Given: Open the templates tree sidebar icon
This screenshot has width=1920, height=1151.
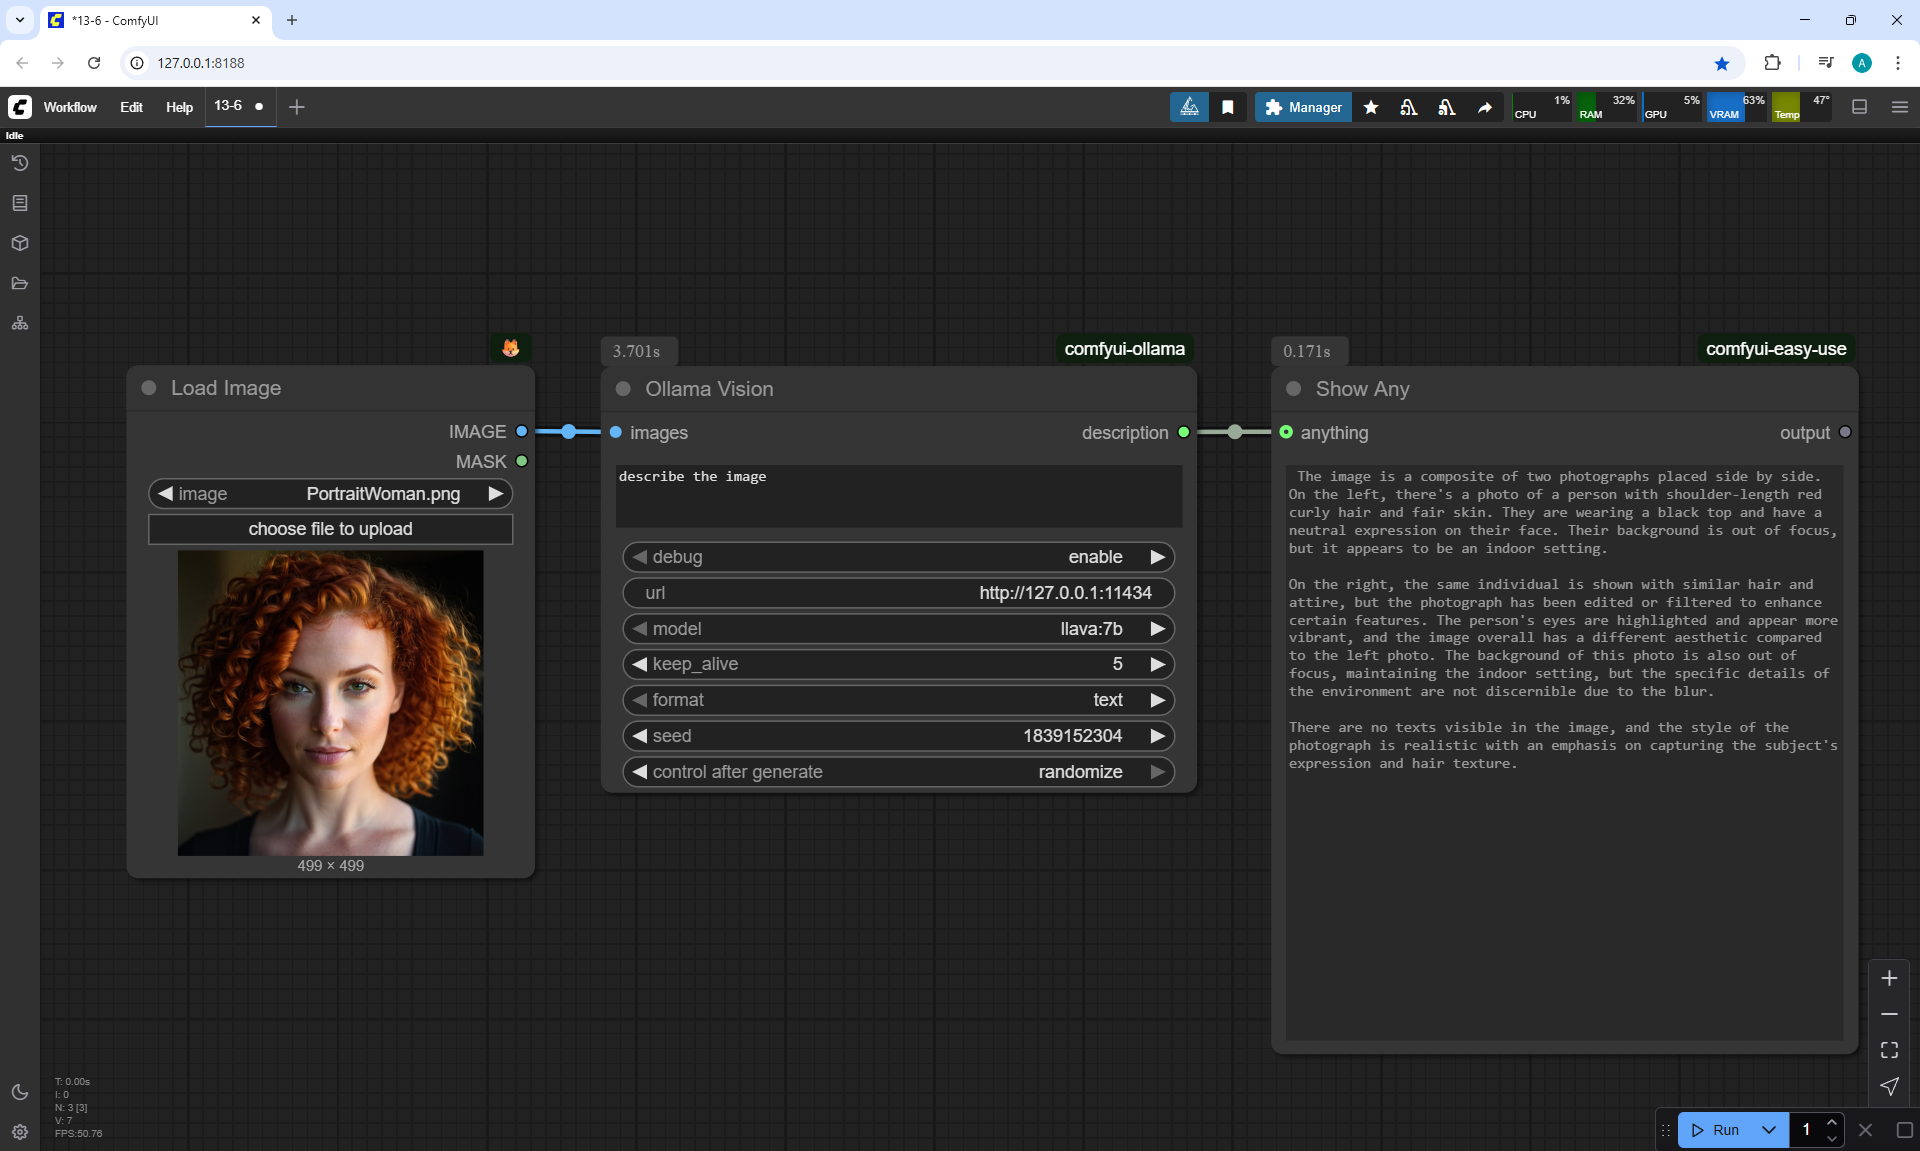Looking at the screenshot, I should [20, 323].
